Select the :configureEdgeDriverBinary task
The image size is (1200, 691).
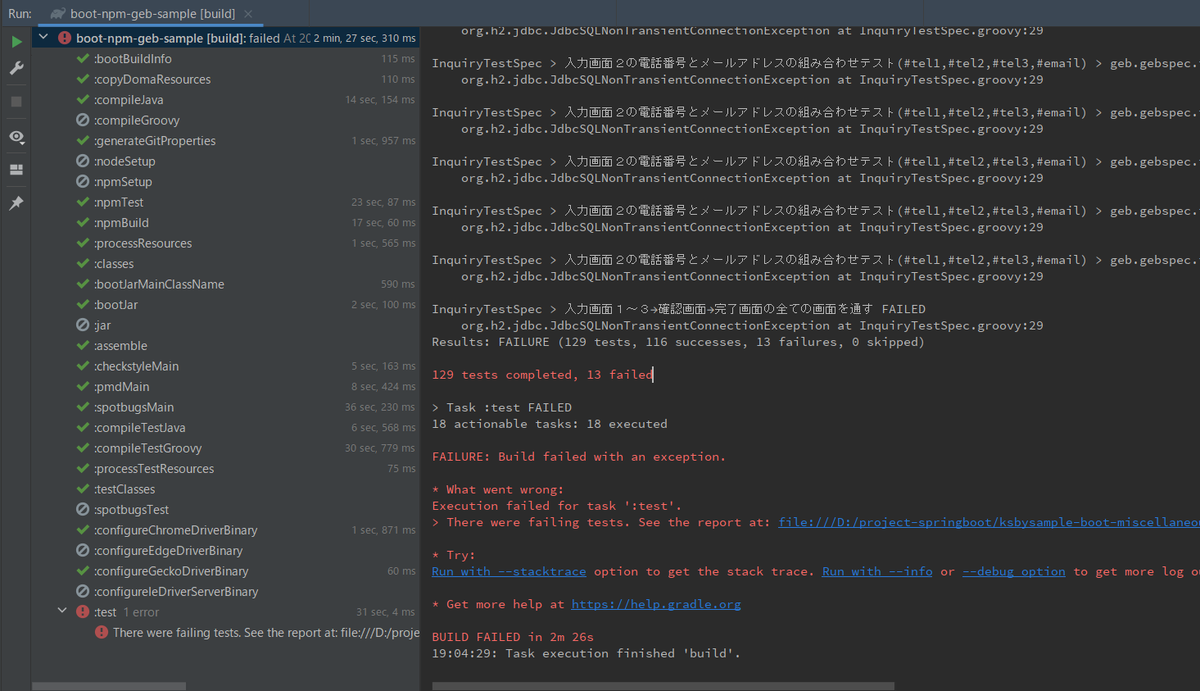pyautogui.click(x=225, y=551)
